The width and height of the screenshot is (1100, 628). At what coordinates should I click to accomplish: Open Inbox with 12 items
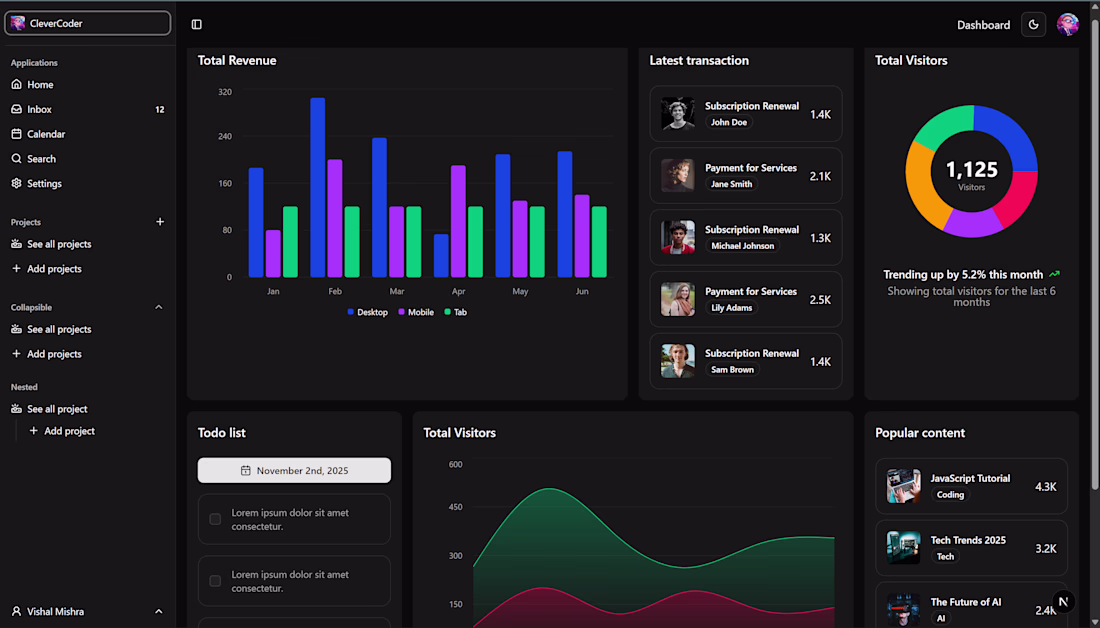[88, 109]
